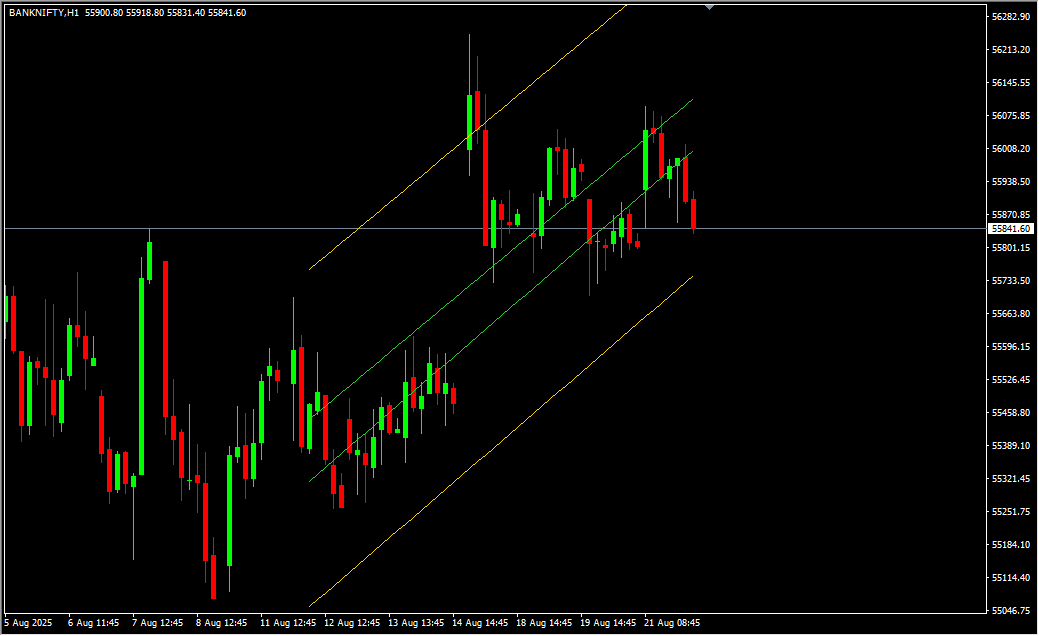Click the gap-up green candle near 14 Aug

click(470, 121)
